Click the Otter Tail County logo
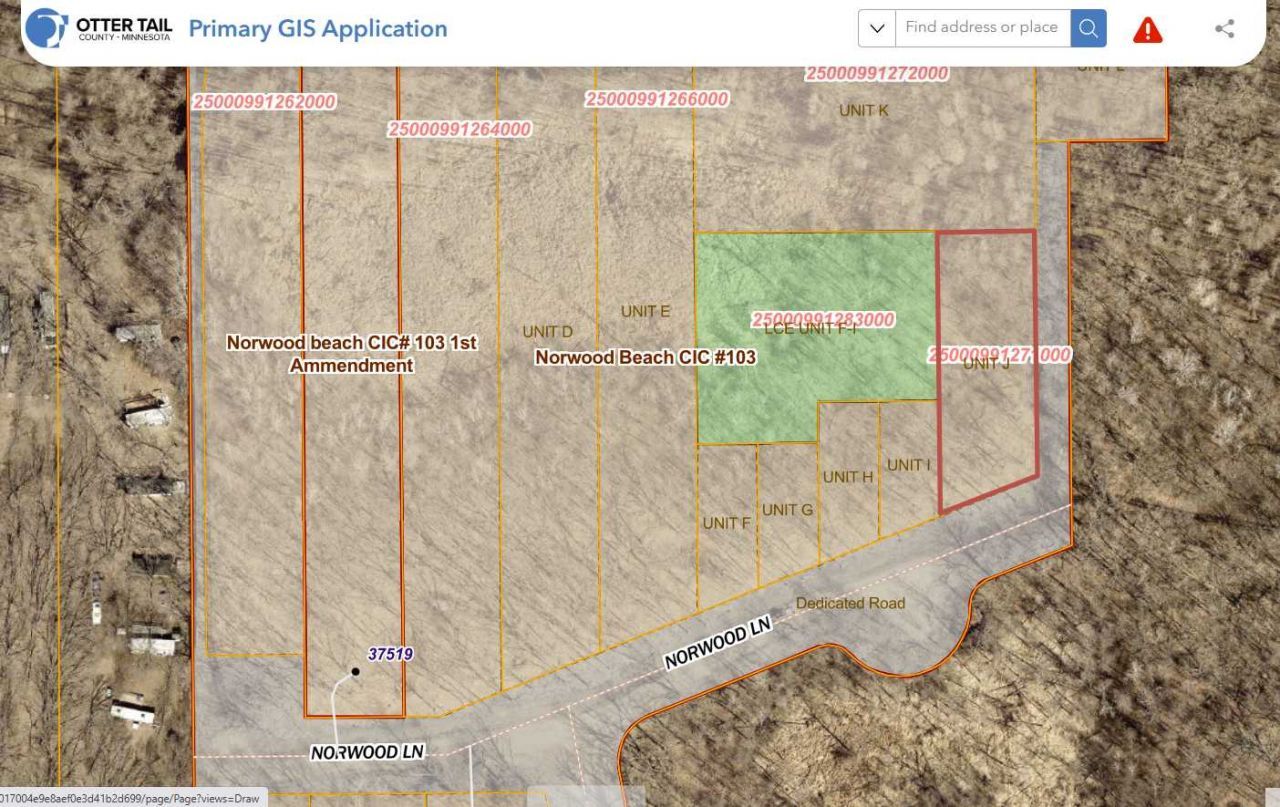Image resolution: width=1280 pixels, height=807 pixels. [99, 28]
